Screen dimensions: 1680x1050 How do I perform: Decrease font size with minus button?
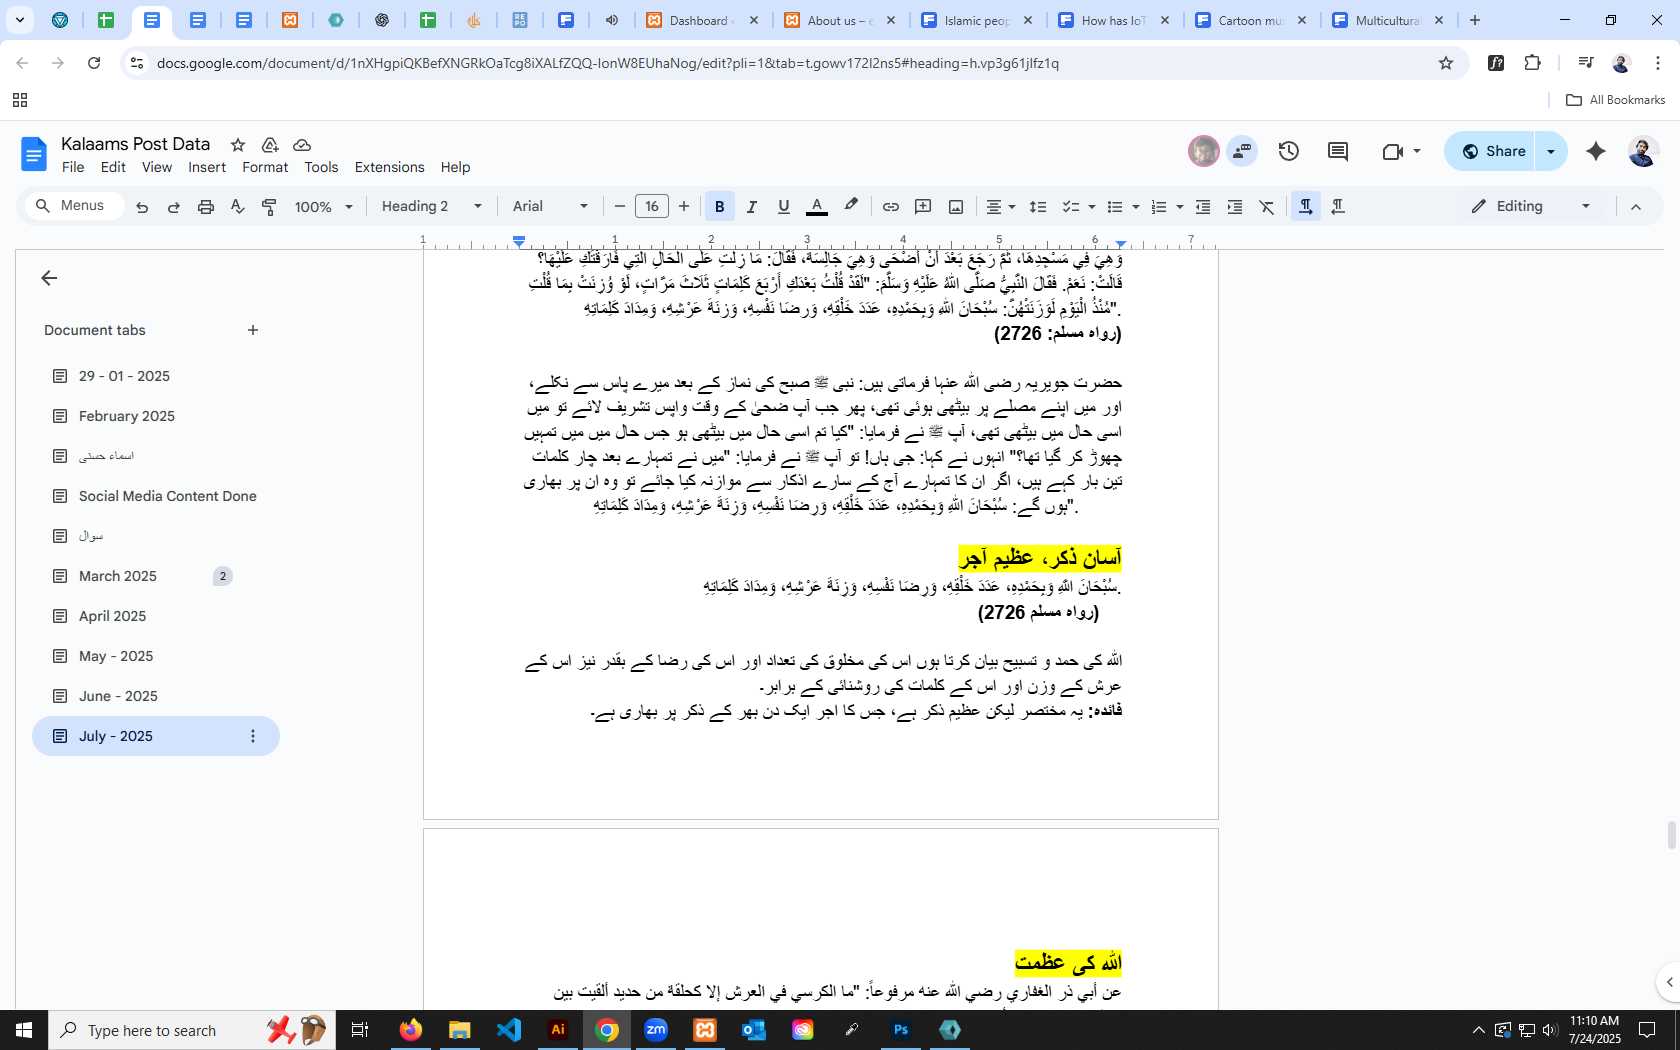[620, 207]
